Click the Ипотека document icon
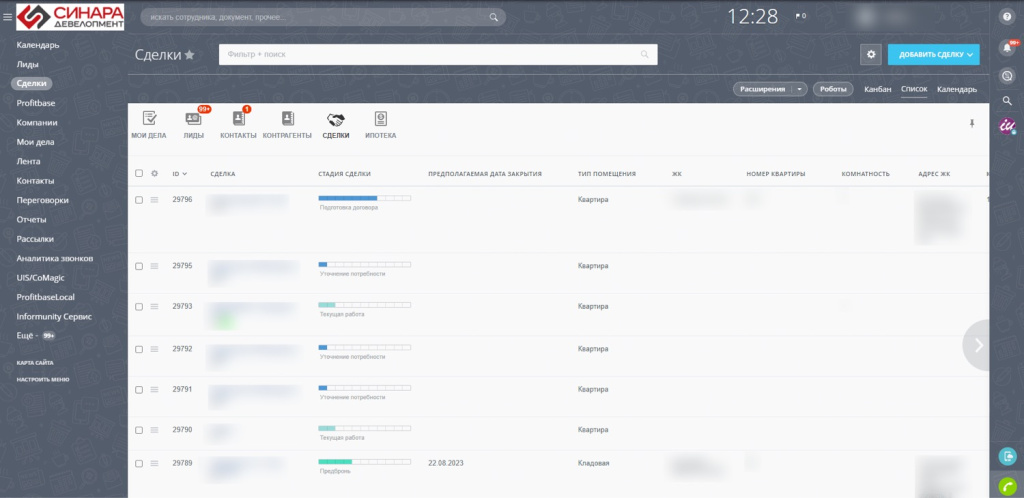 (x=381, y=118)
